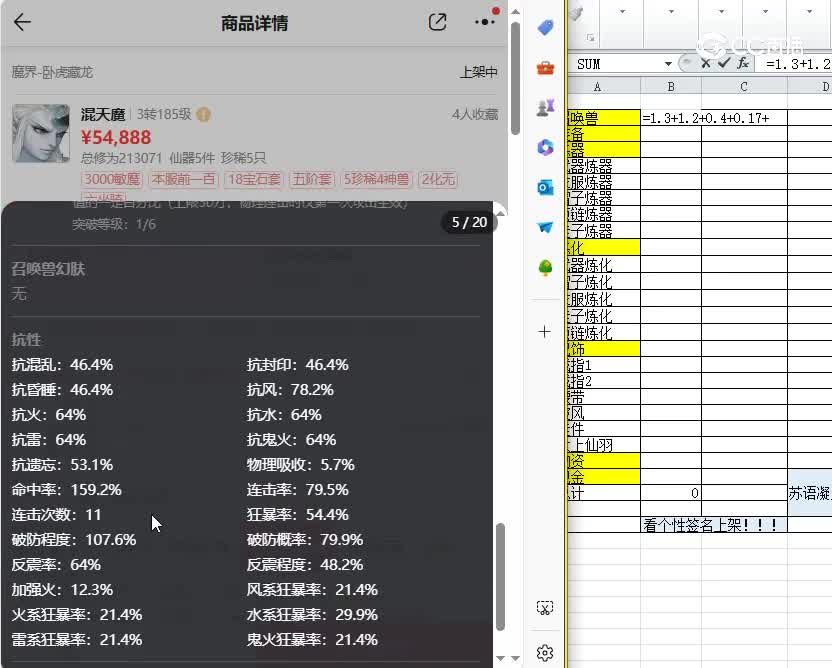This screenshot has height=668, width=832.
Task: Go back using the top-left arrow
Action: pos(22,22)
